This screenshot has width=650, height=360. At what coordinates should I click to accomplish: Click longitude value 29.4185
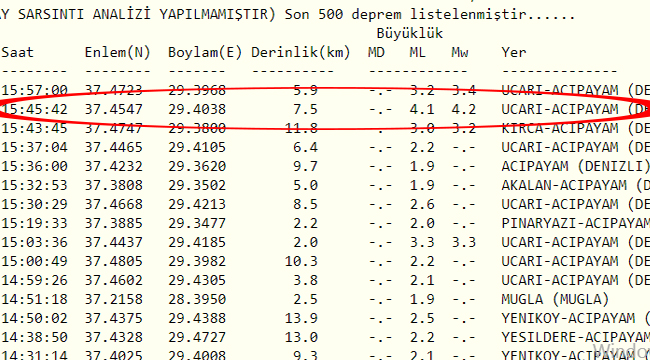197,242
